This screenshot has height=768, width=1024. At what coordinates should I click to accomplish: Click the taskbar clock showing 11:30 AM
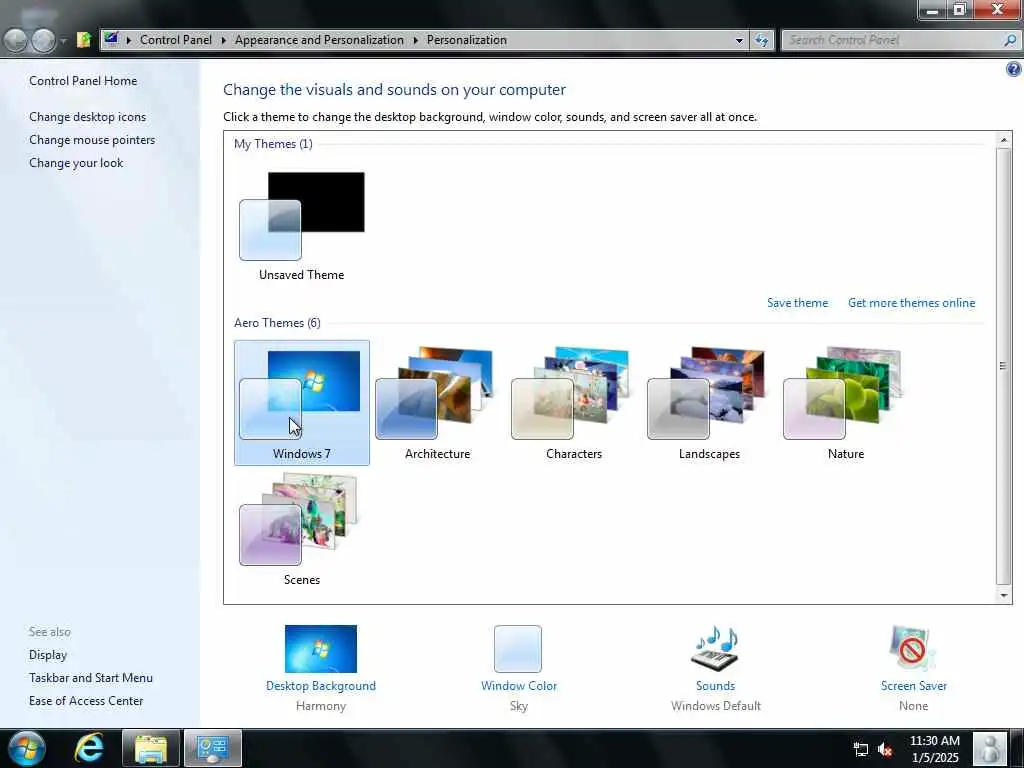[935, 749]
